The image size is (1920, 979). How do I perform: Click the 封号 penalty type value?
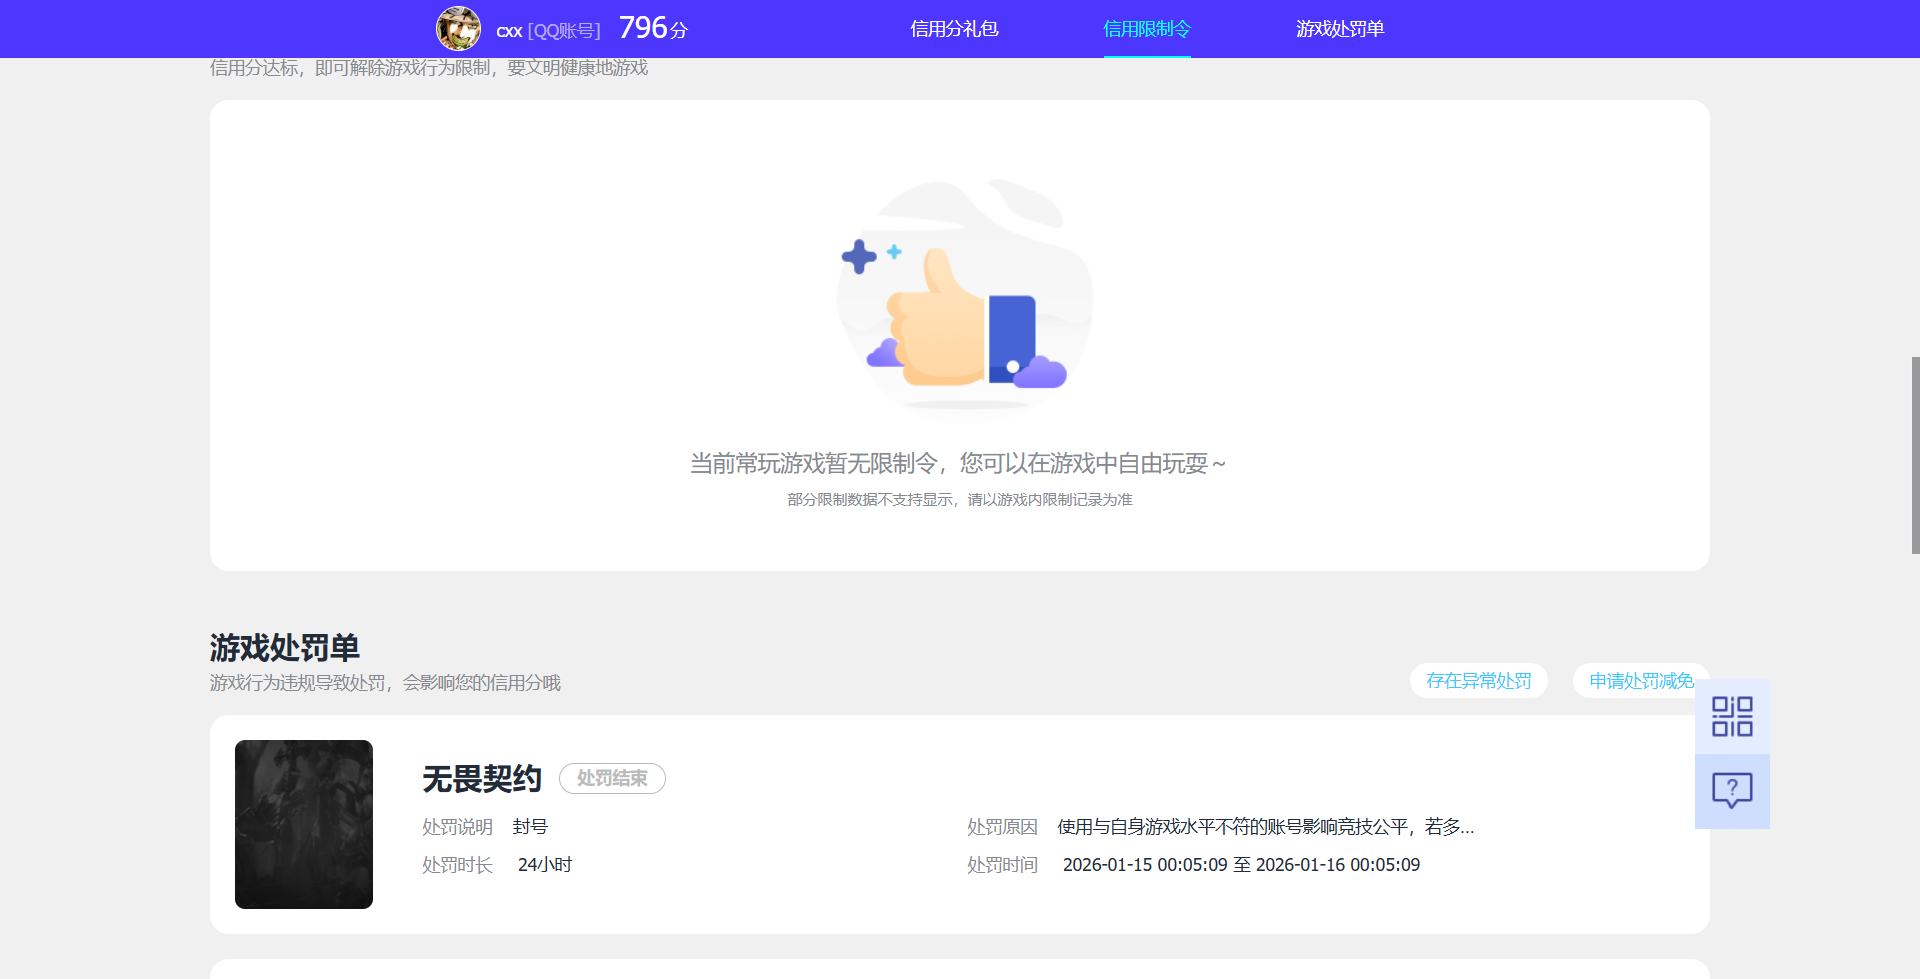pos(528,826)
